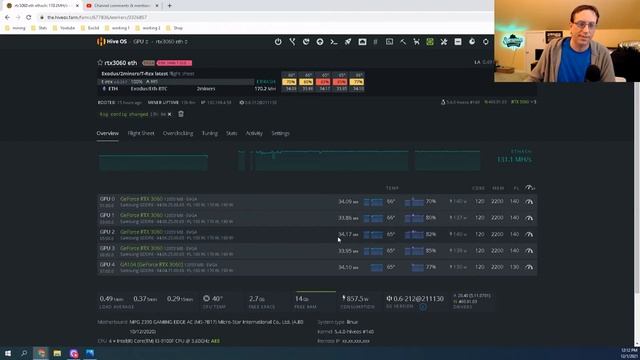The width and height of the screenshot is (640, 360).
Task: Open the Tuning tab
Action: click(x=210, y=133)
